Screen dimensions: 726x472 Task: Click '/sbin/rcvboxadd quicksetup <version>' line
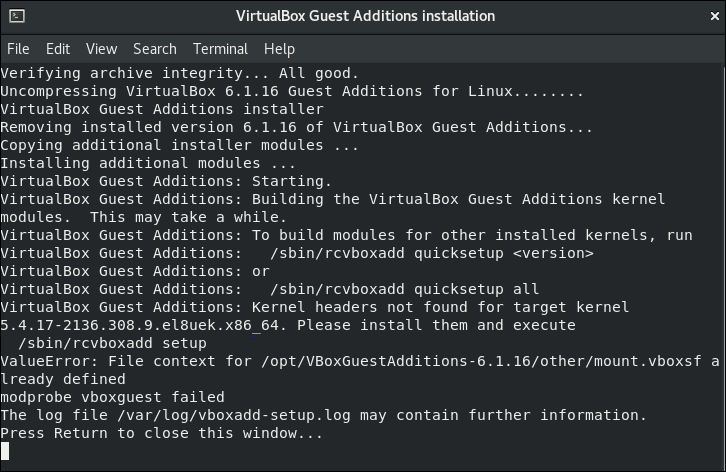[x=297, y=253]
